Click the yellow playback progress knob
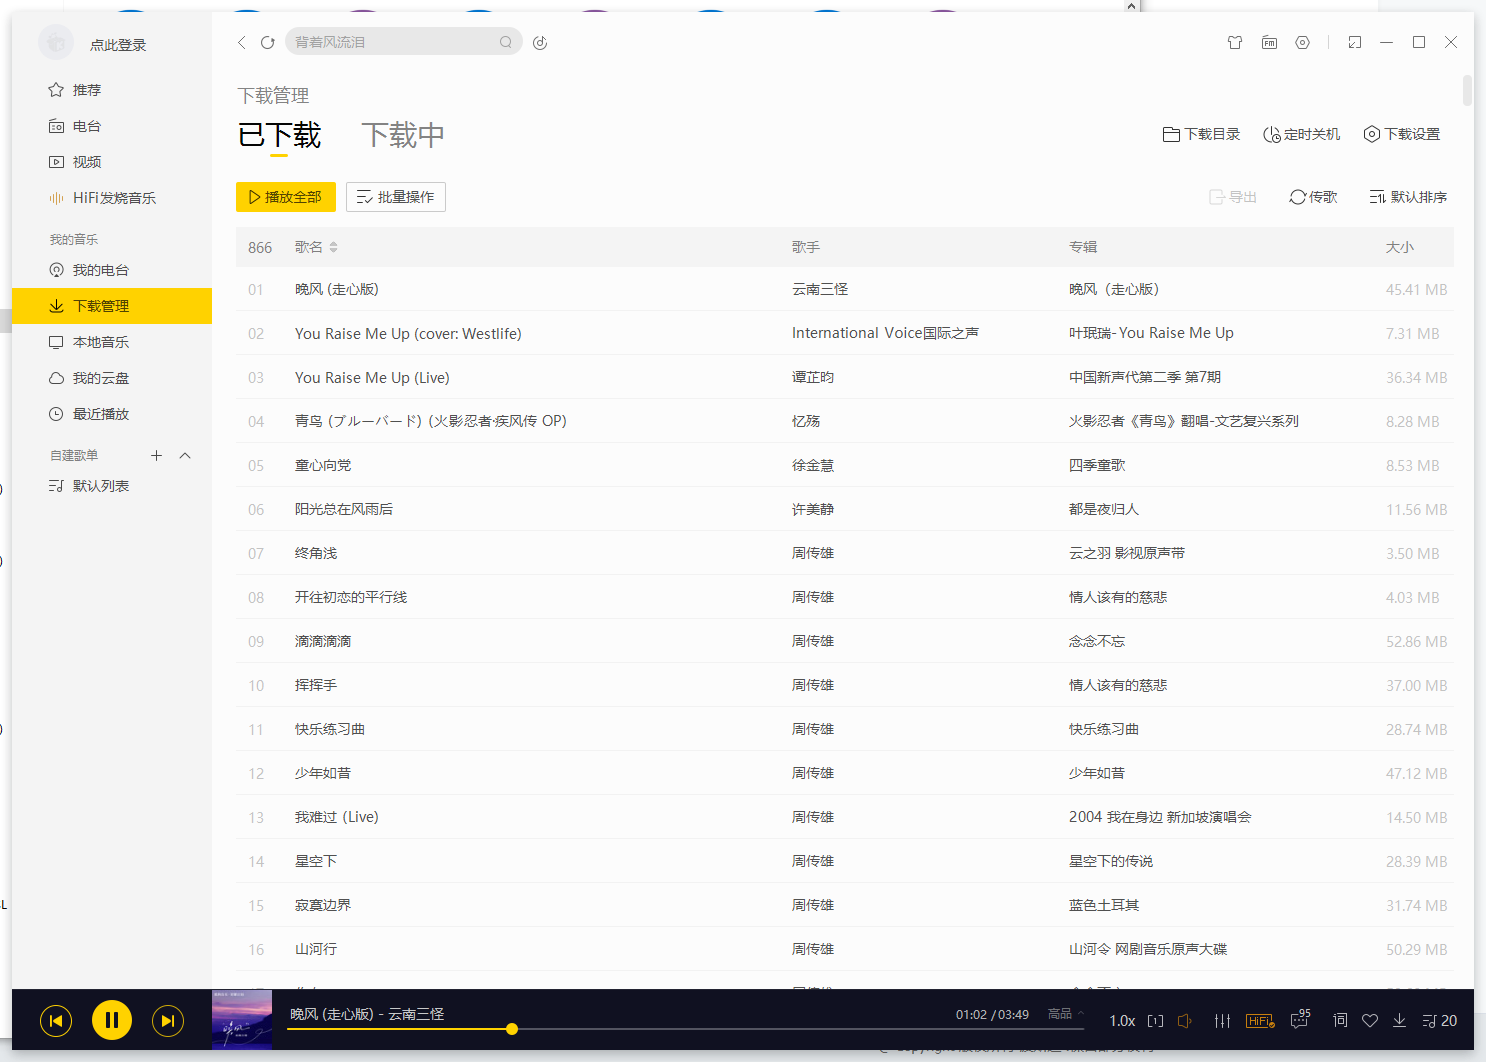 click(512, 1029)
